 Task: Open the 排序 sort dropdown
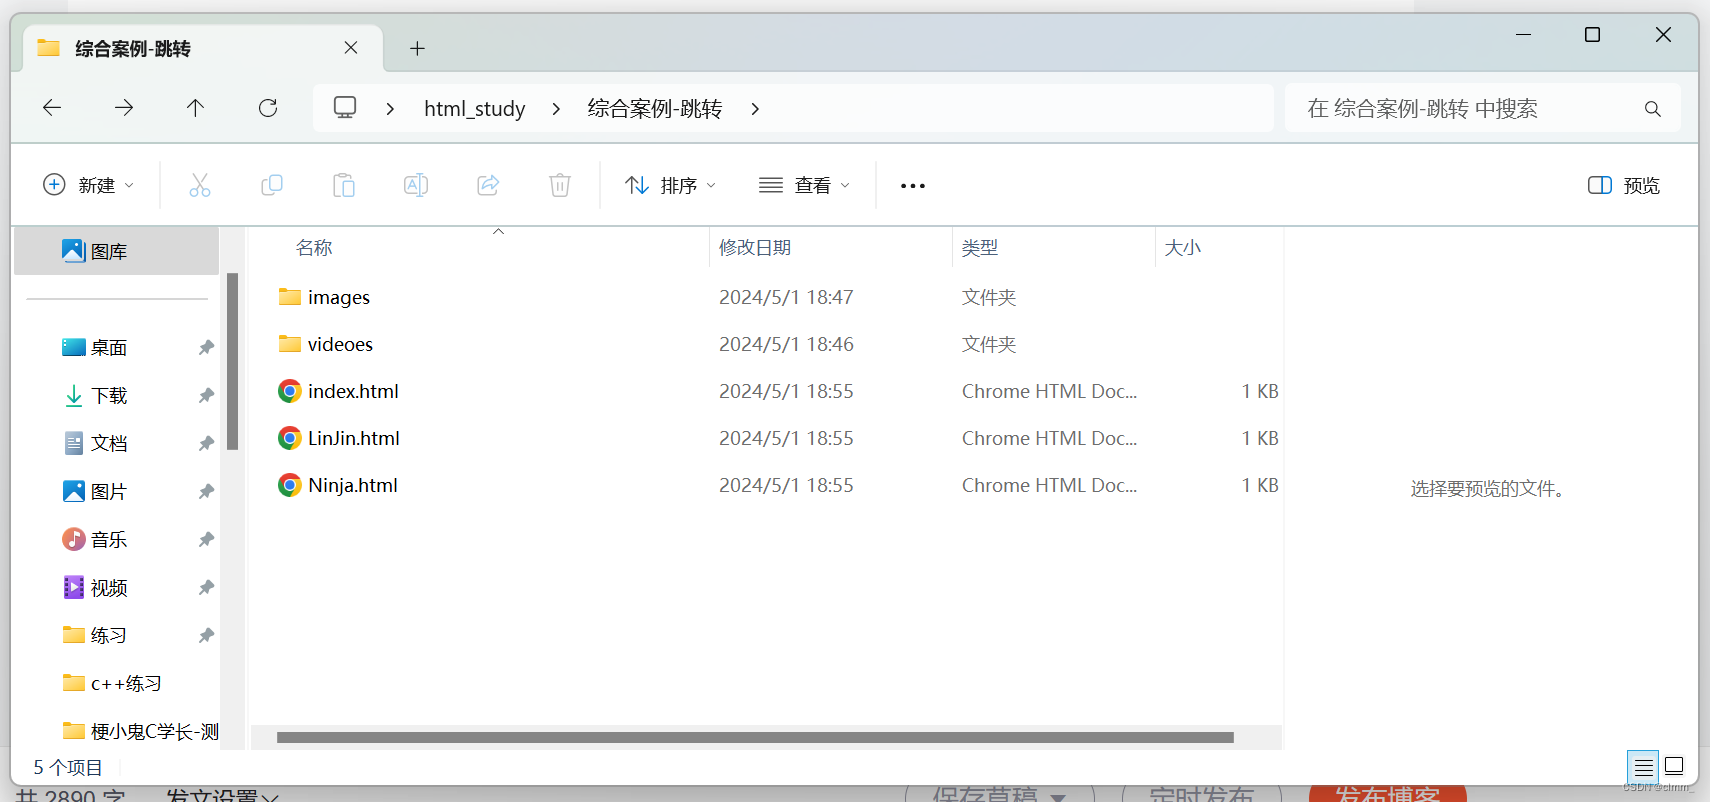[670, 186]
